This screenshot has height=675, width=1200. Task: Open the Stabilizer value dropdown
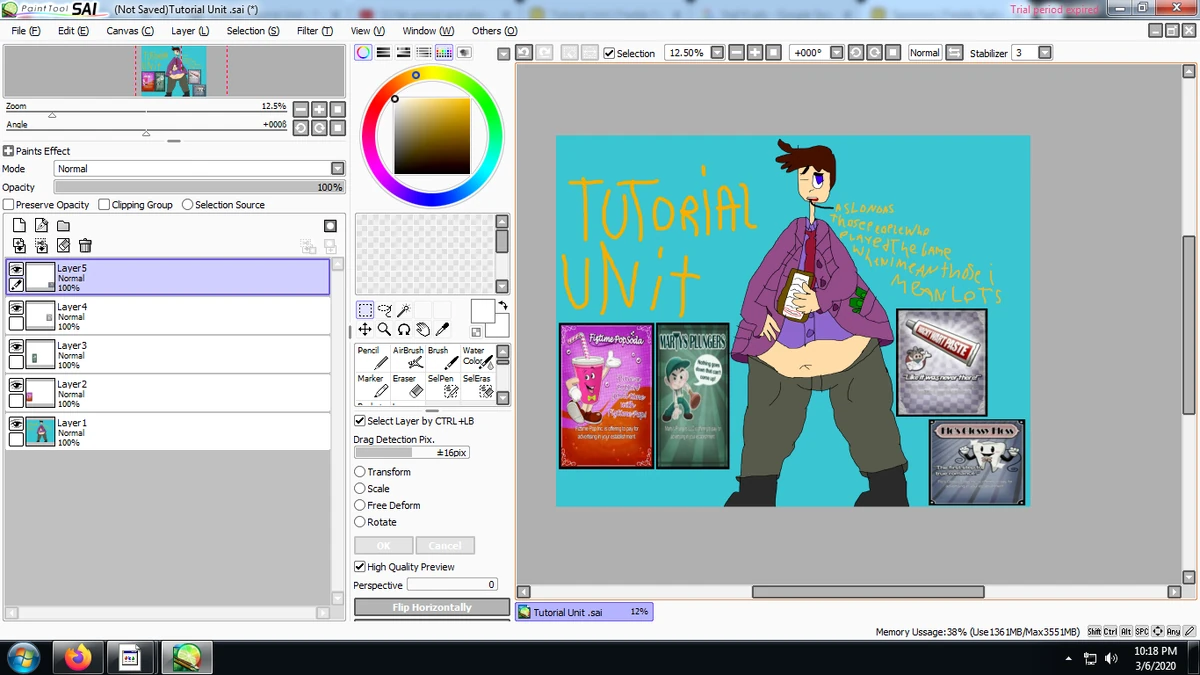[x=1045, y=53]
